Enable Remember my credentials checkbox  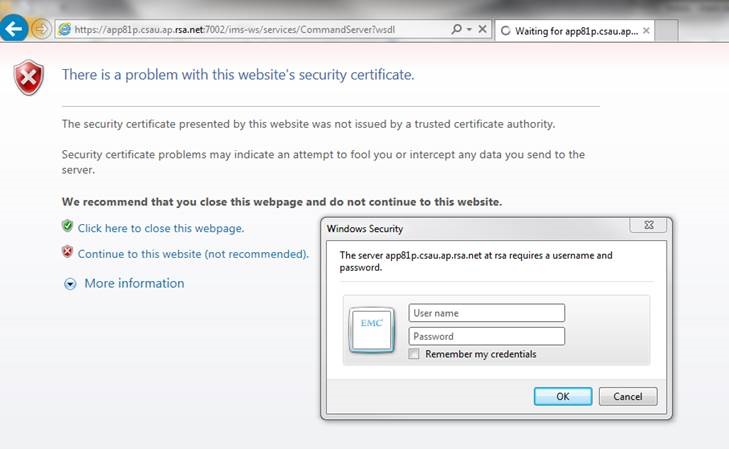pos(415,354)
